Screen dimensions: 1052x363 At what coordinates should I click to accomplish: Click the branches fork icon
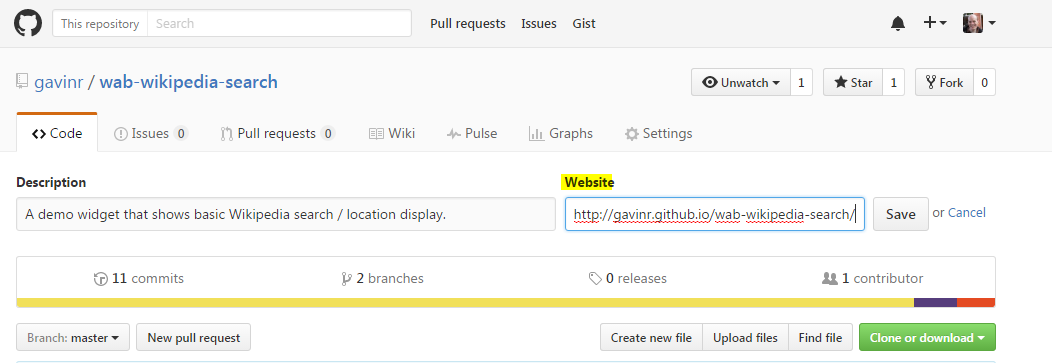click(x=346, y=278)
